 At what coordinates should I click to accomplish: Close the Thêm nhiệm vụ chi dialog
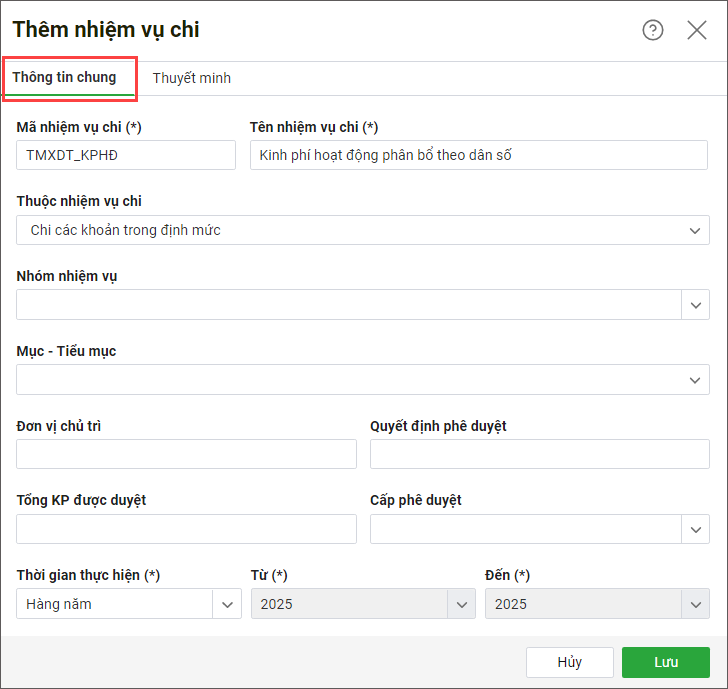(x=697, y=30)
